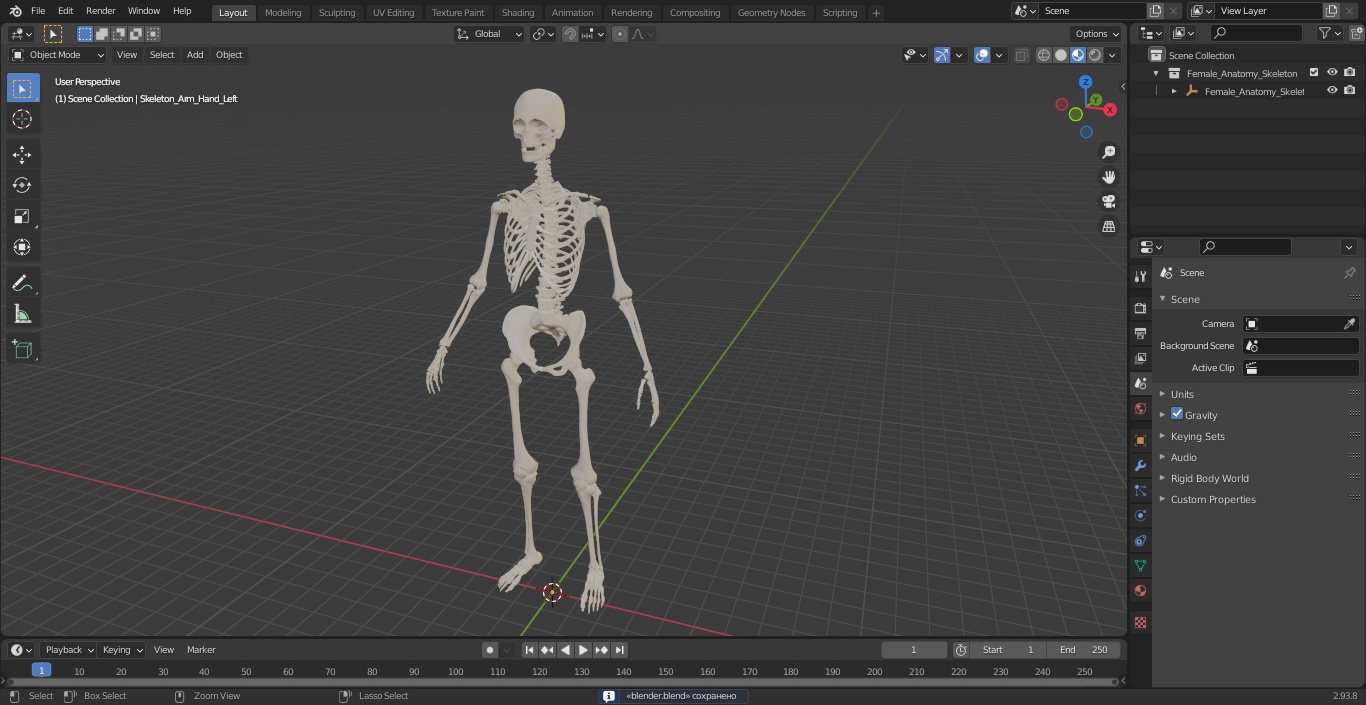The width and height of the screenshot is (1366, 705).
Task: Open the Texture properties checker tab
Action: [1140, 622]
